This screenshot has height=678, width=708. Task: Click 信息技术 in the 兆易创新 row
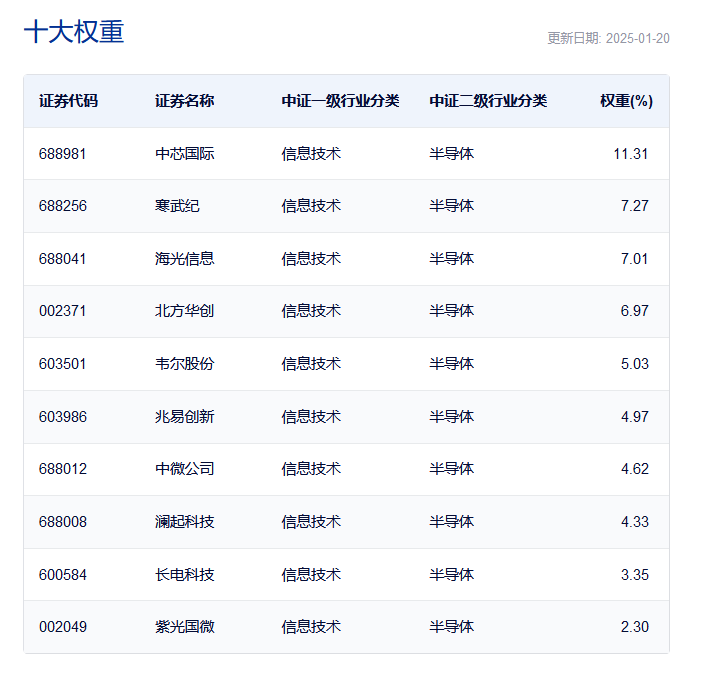[311, 417]
